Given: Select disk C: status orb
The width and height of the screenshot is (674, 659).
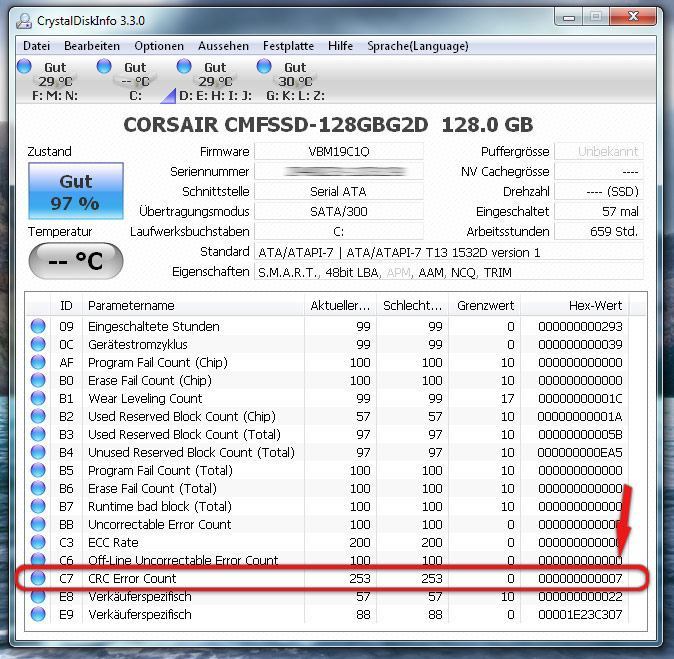Looking at the screenshot, I should [104, 66].
